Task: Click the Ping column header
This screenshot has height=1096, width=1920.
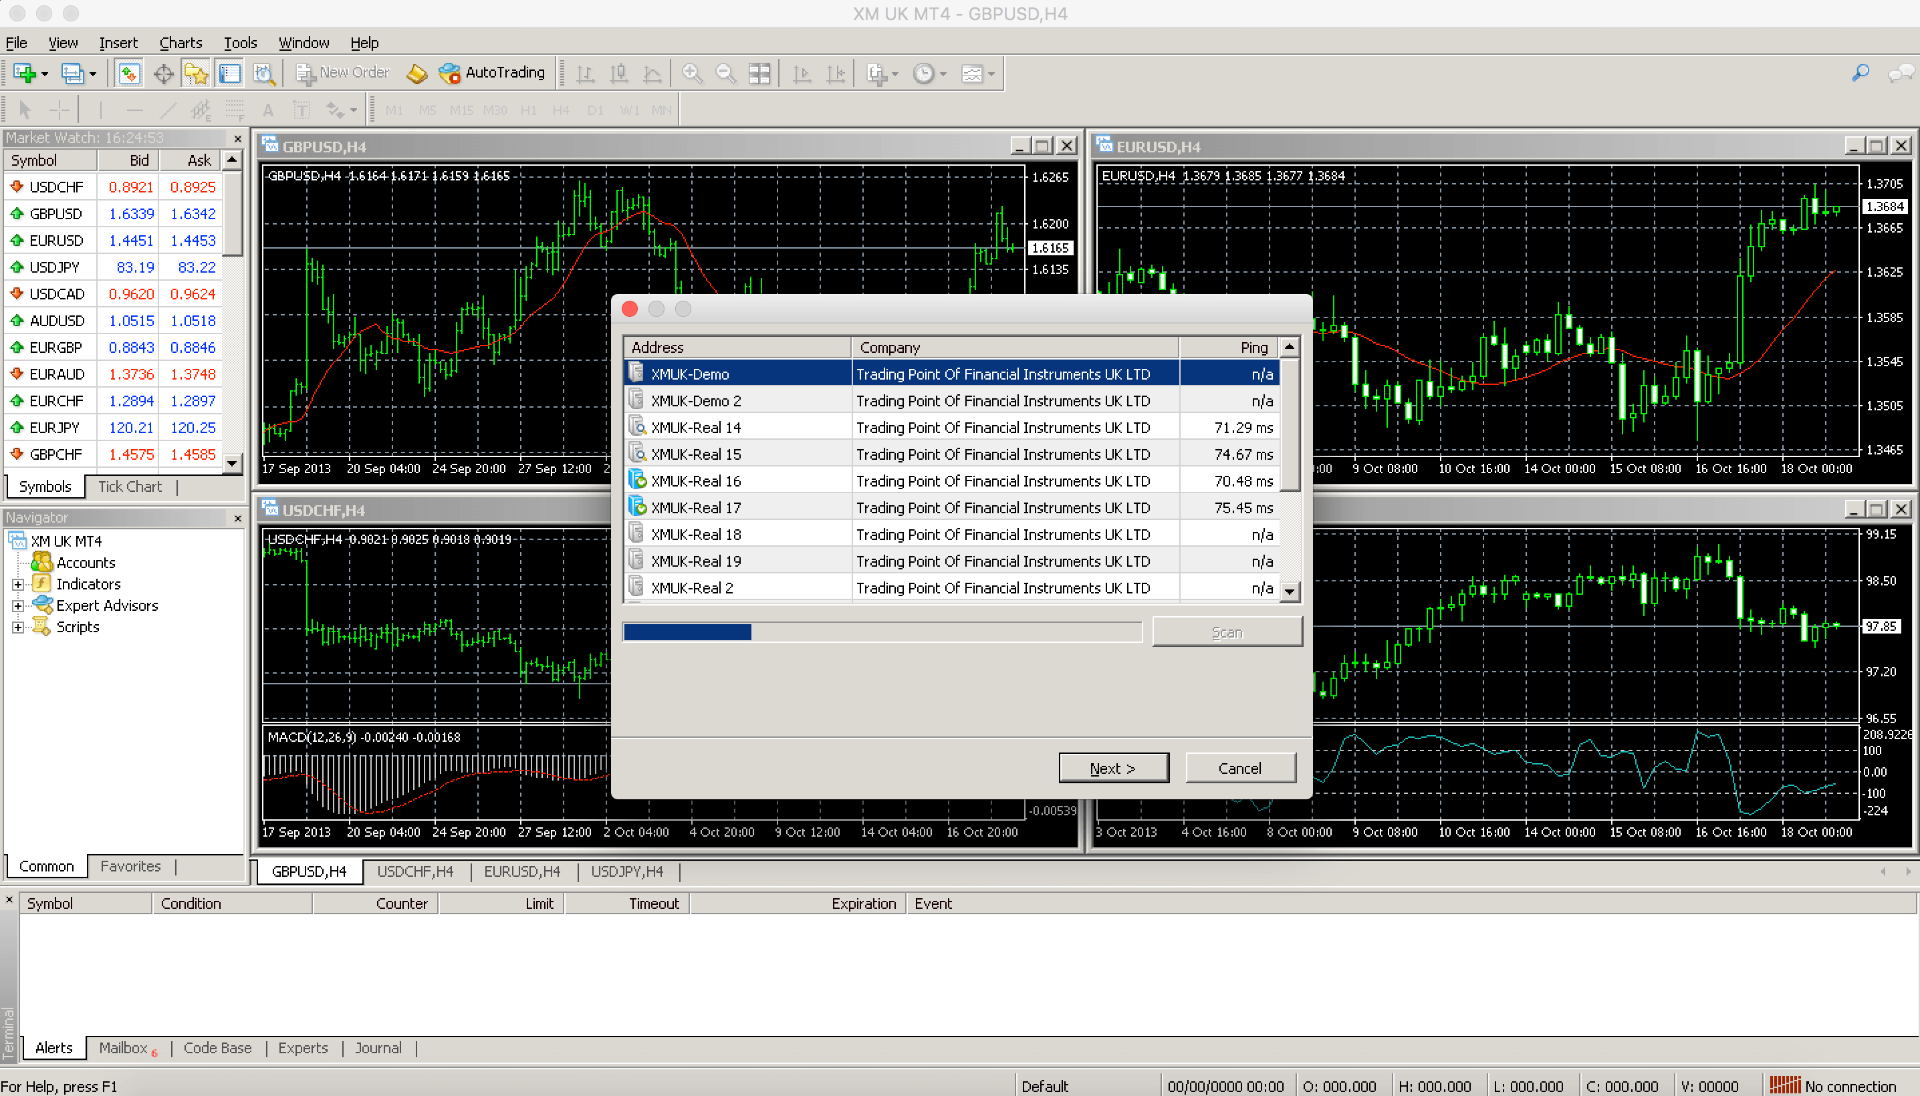Action: 1229,348
